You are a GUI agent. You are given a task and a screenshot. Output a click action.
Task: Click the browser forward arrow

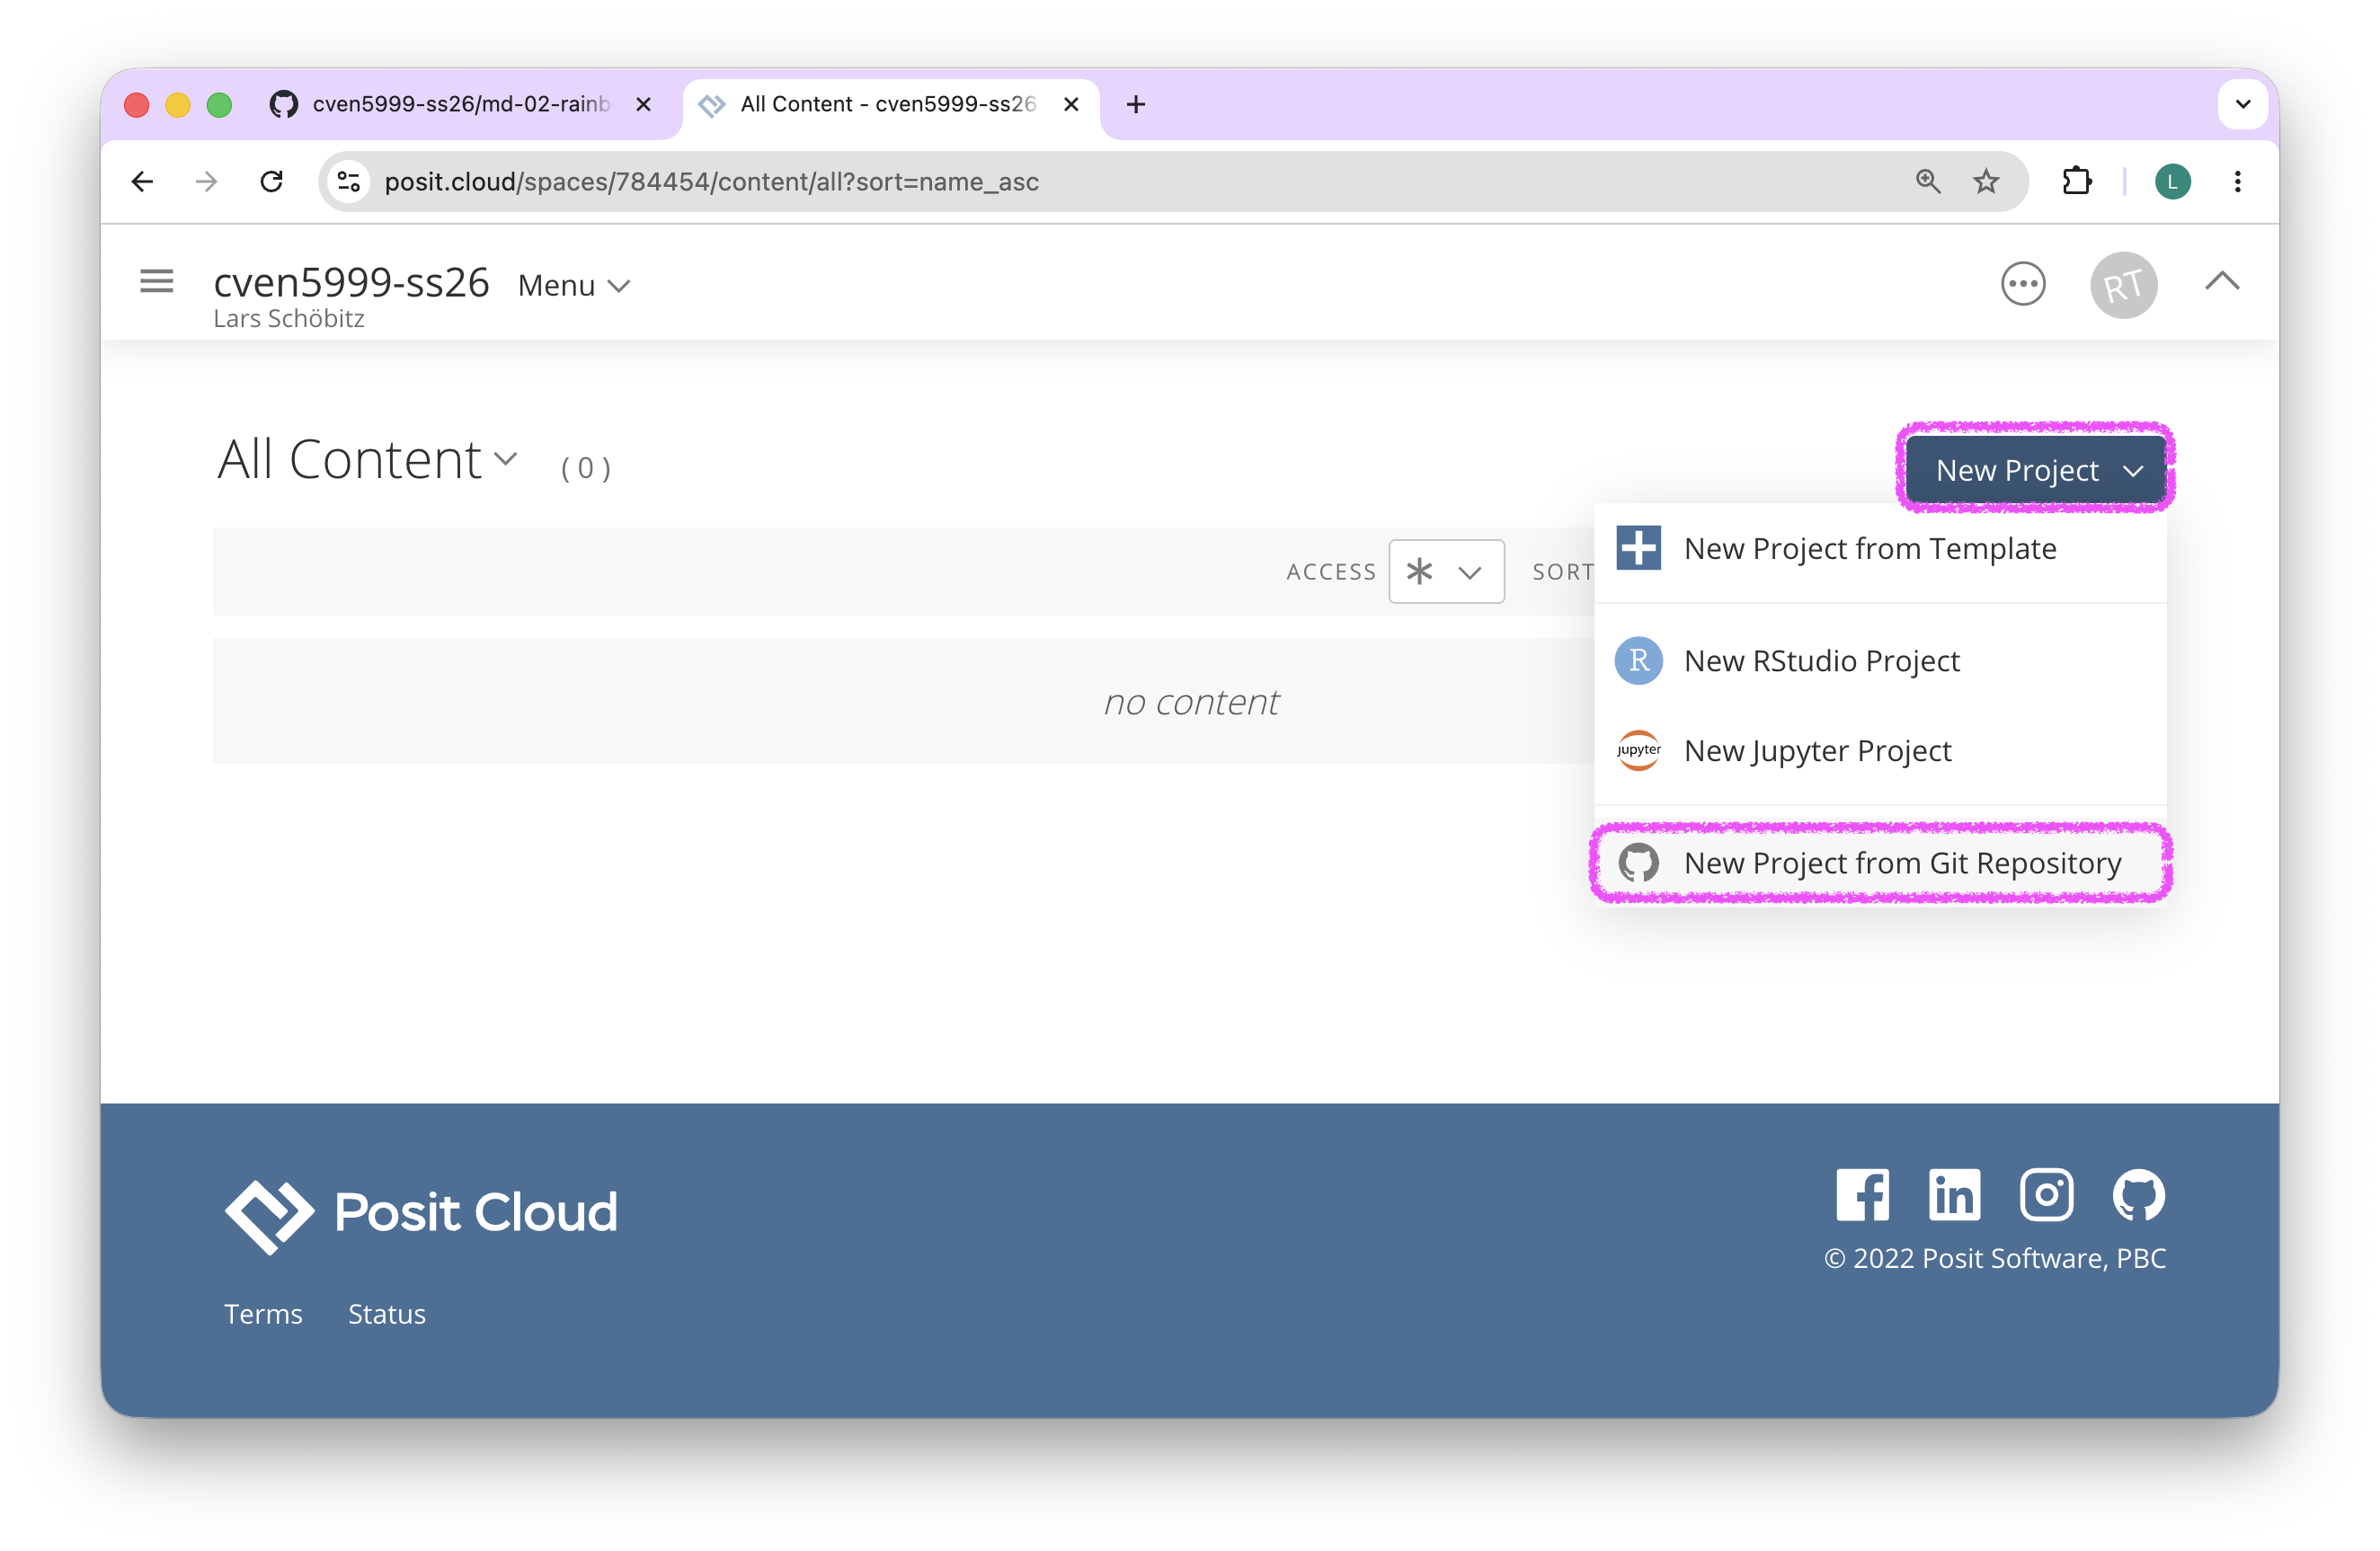tap(206, 181)
